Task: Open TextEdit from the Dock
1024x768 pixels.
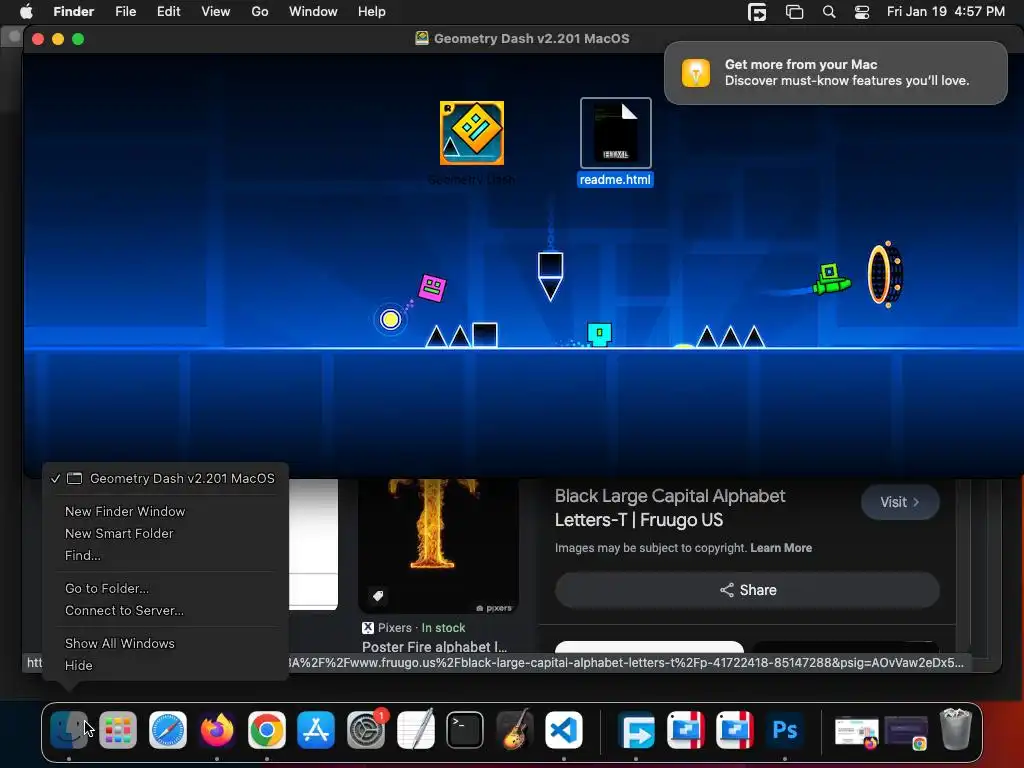Action: pos(415,729)
